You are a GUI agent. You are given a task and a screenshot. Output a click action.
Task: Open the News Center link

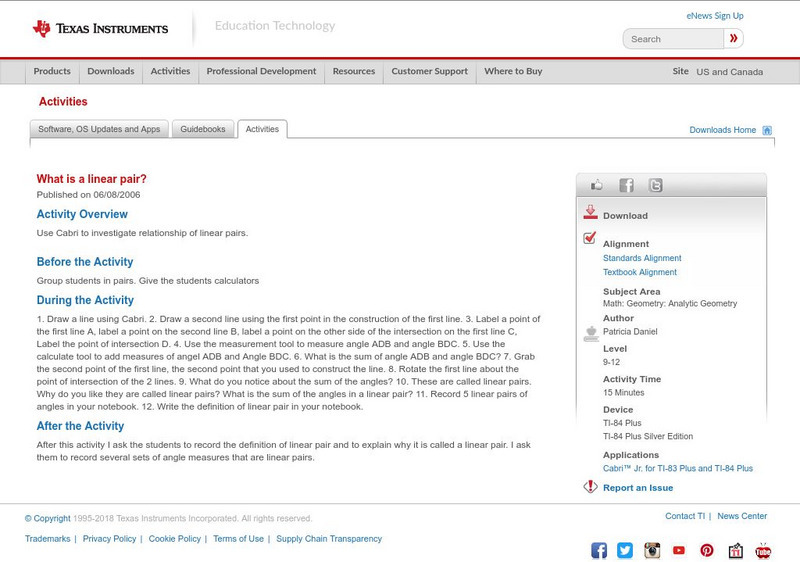pos(742,516)
